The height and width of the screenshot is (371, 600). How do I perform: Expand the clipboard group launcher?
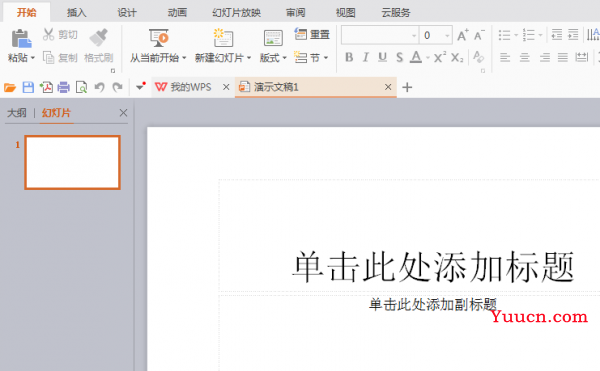click(113, 71)
